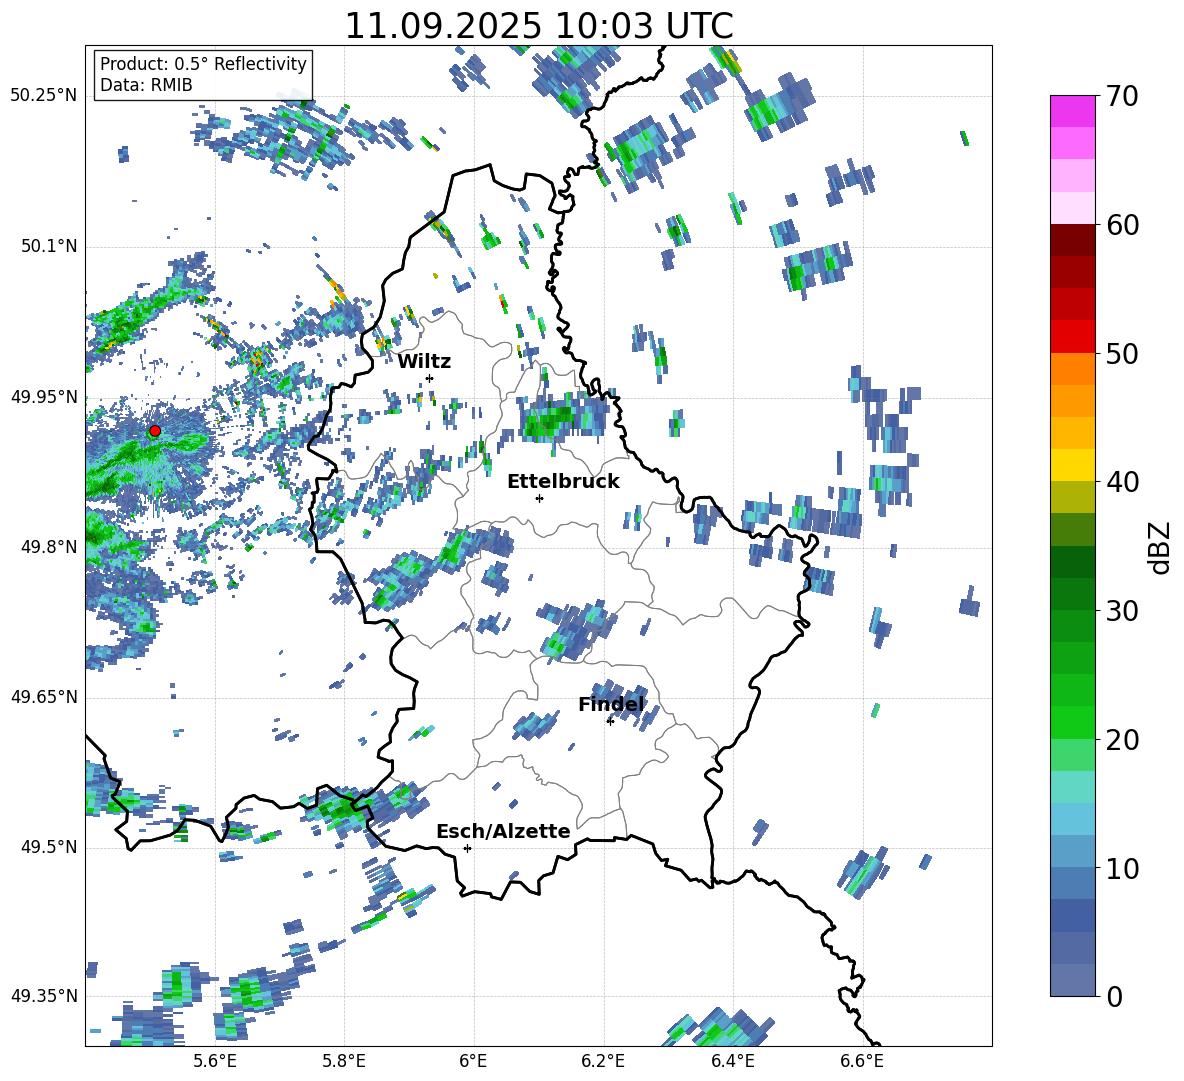Image resolution: width=1184 pixels, height=1081 pixels.
Task: Pick the pale pink swatch above 60 dBZ
Action: click(x=1072, y=208)
